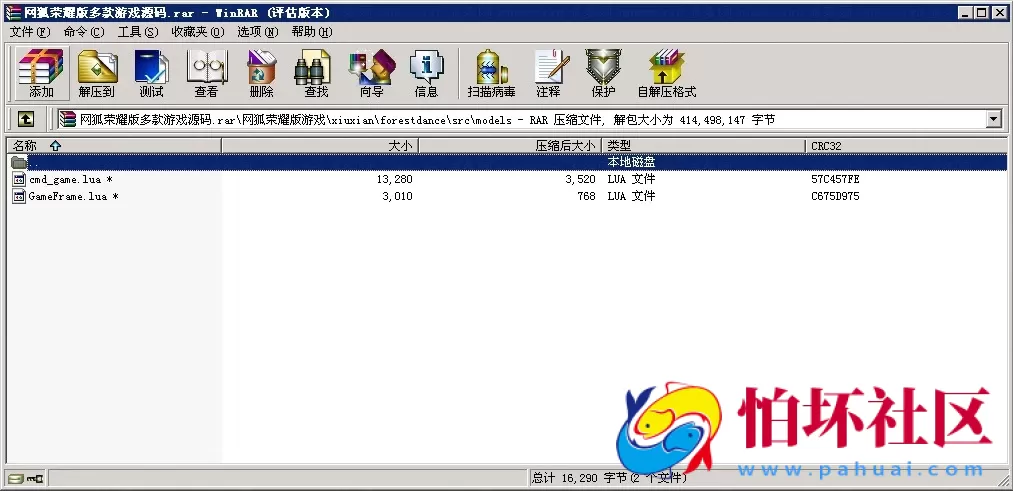Image resolution: width=1013 pixels, height=491 pixels.
Task: Click the 自解压格式 (SFX) icon
Action: (666, 73)
